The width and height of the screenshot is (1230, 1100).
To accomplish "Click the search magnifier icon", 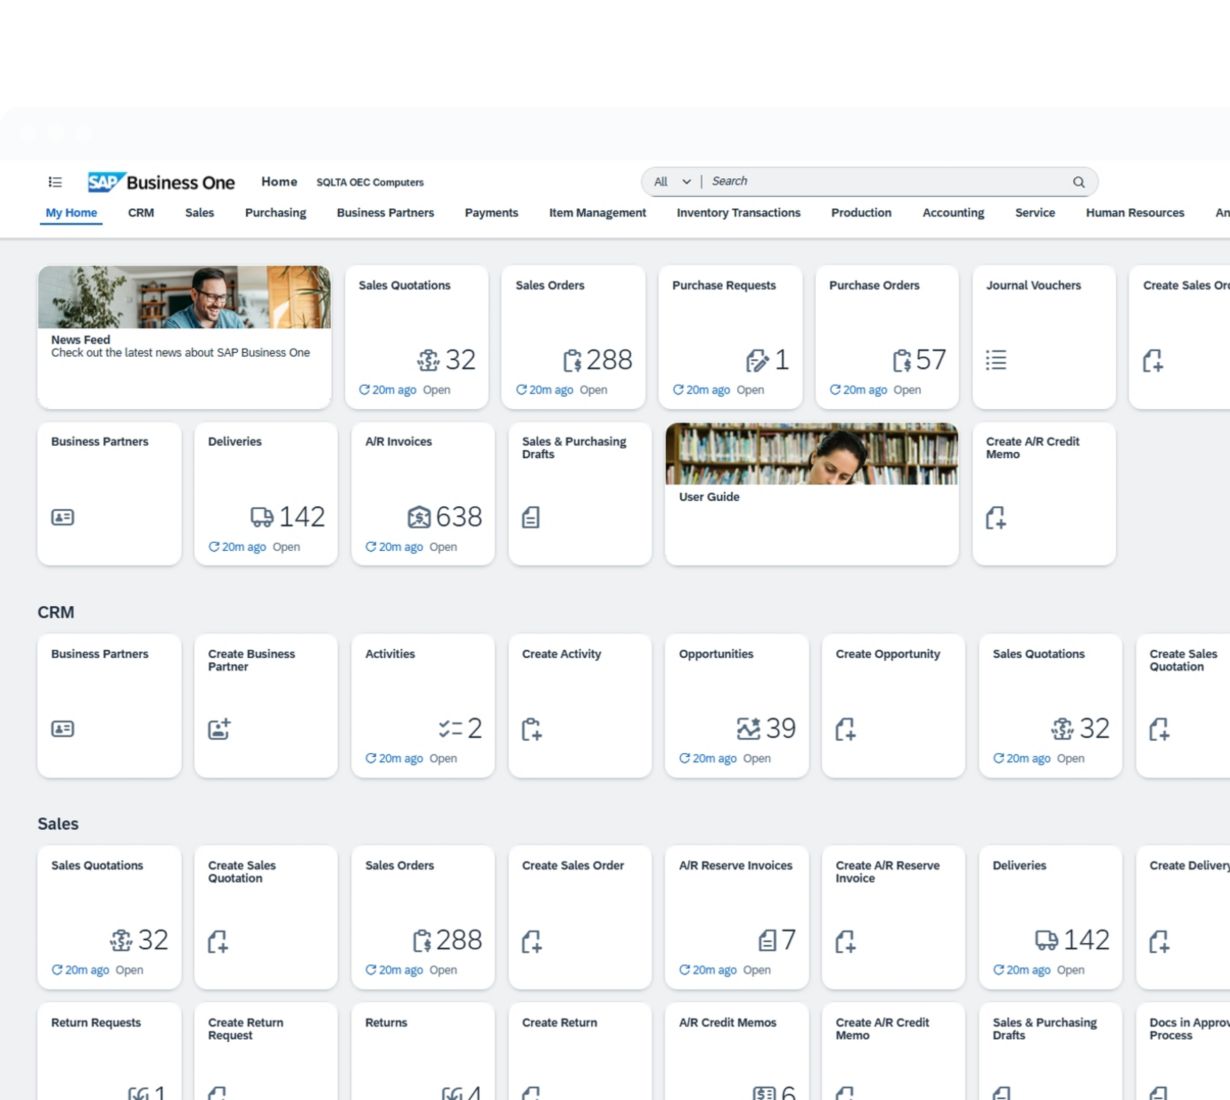I will coord(1078,182).
